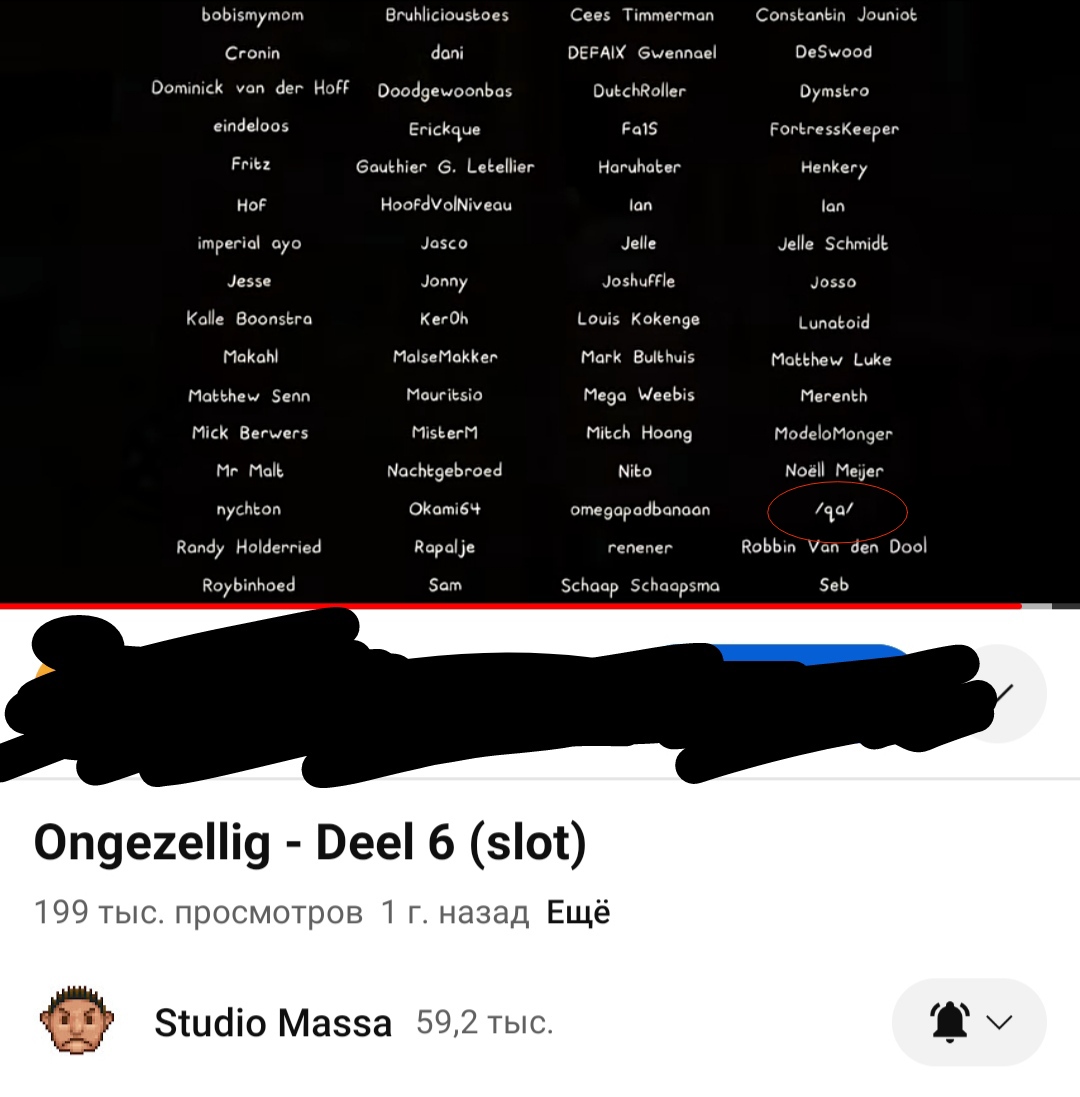Expand the notification preferences chevron
The image size is (1080, 1097).
(x=999, y=1022)
